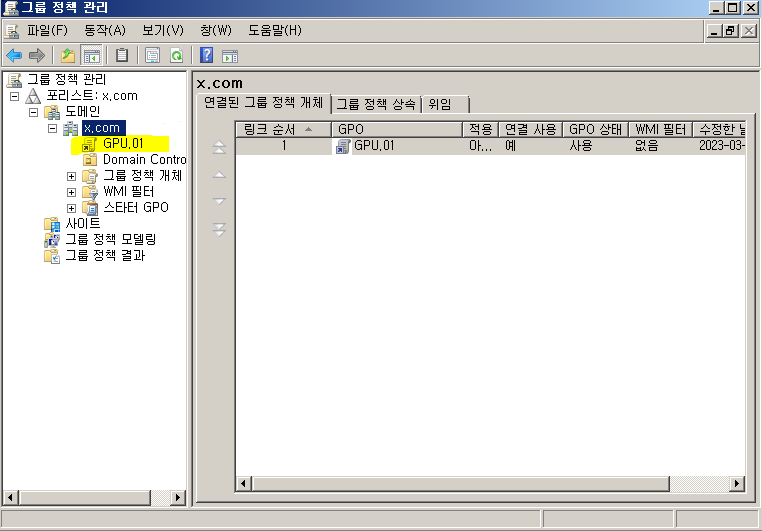Click the forward arrow toolbar icon
This screenshot has height=531, width=762.
coord(37,56)
